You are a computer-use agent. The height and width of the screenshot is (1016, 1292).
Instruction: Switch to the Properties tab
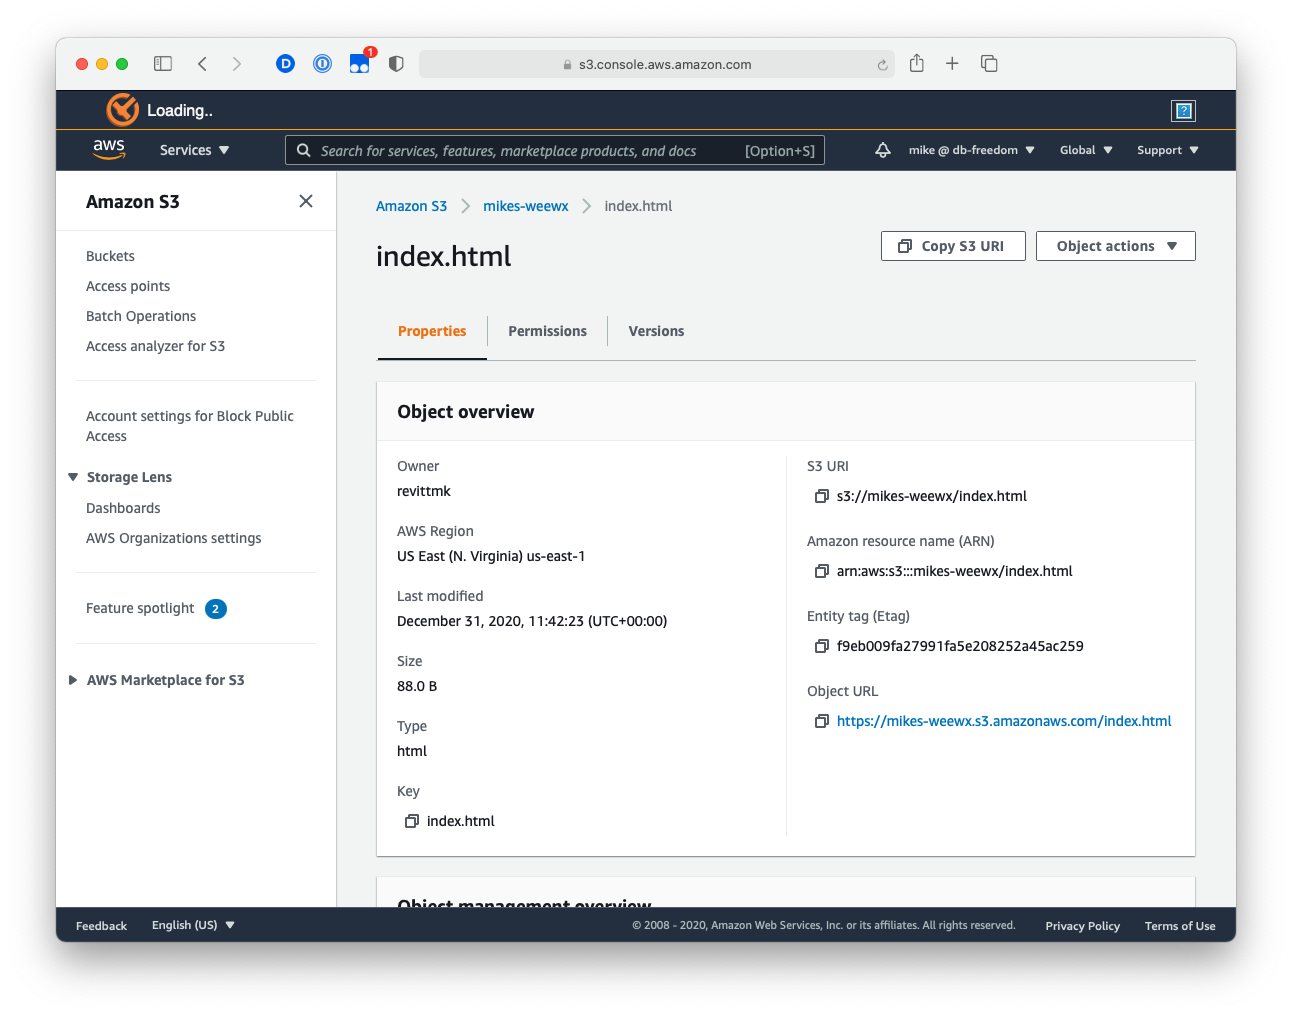tap(432, 331)
